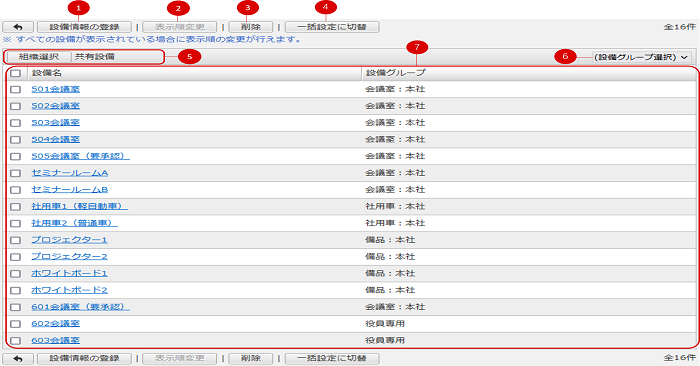This screenshot has height=366, width=700.
Task: Check the box for ホワイトボード2
Action: coord(16,290)
